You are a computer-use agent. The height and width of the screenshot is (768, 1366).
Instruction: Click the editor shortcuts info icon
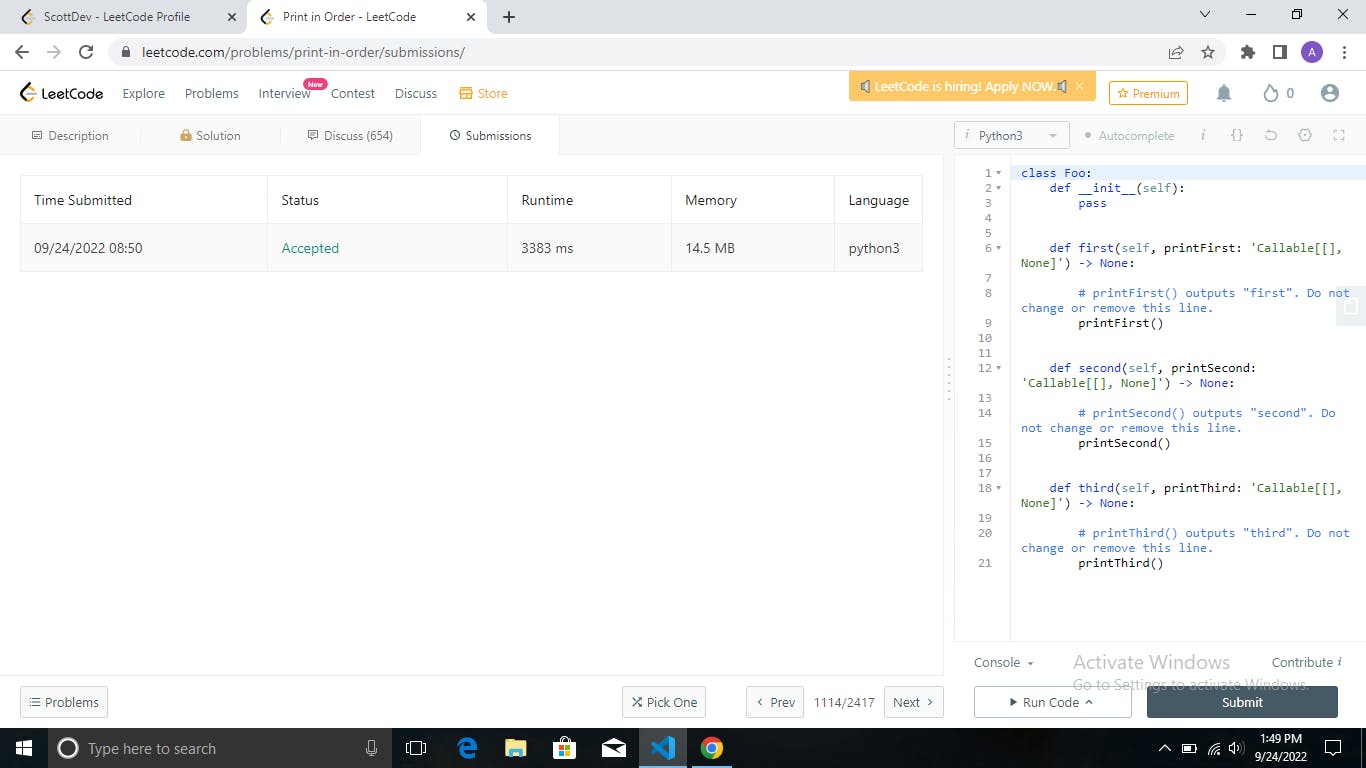pyautogui.click(x=1203, y=135)
